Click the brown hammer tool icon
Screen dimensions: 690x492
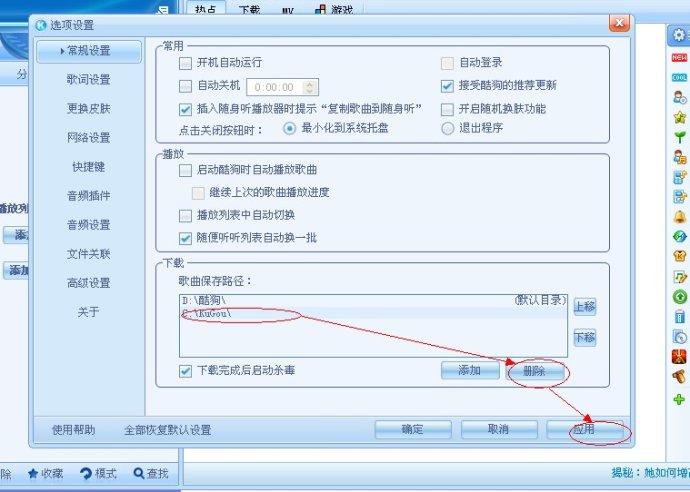tap(679, 376)
